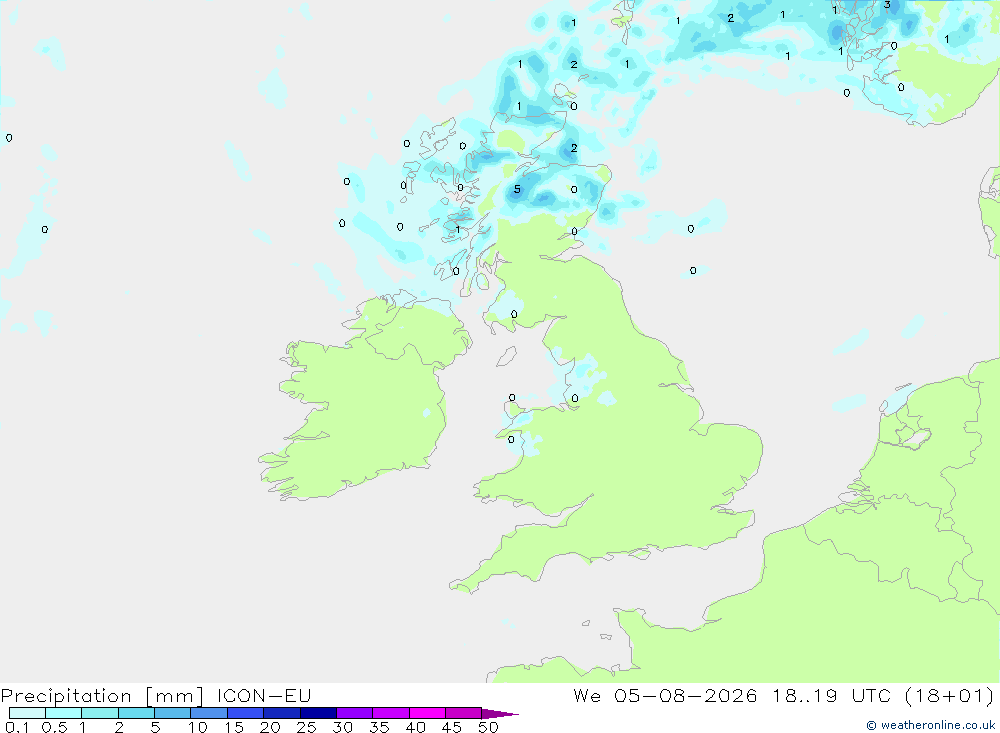
Task: Click the "35" legend scale label
Action: [379, 727]
